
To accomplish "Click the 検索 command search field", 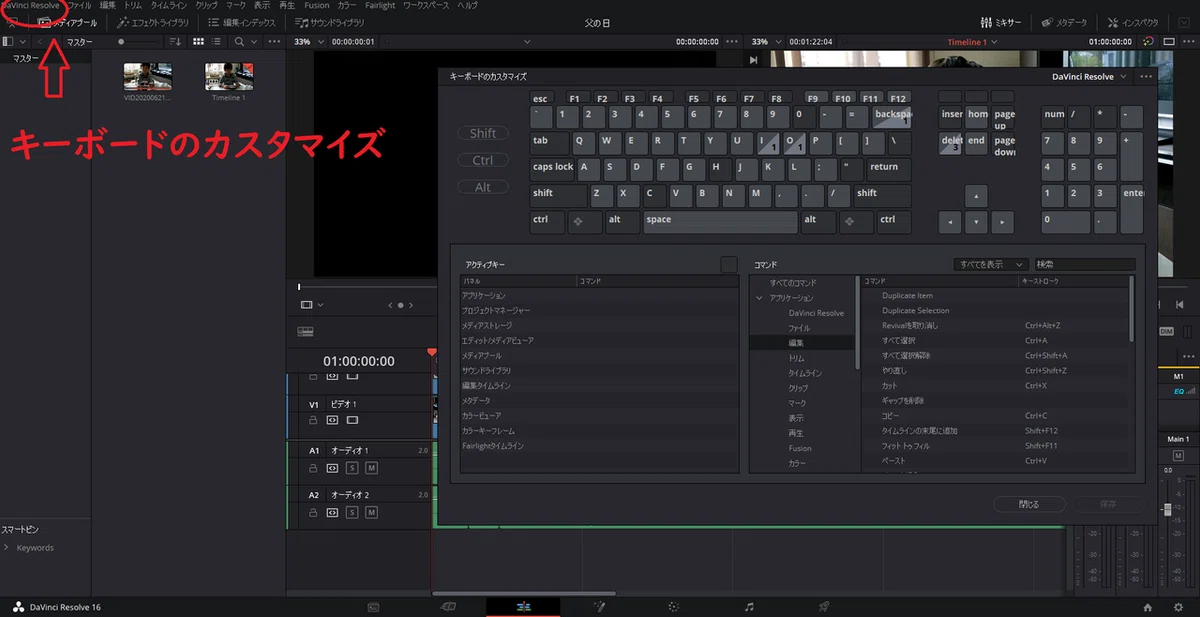I will [x=1085, y=265].
